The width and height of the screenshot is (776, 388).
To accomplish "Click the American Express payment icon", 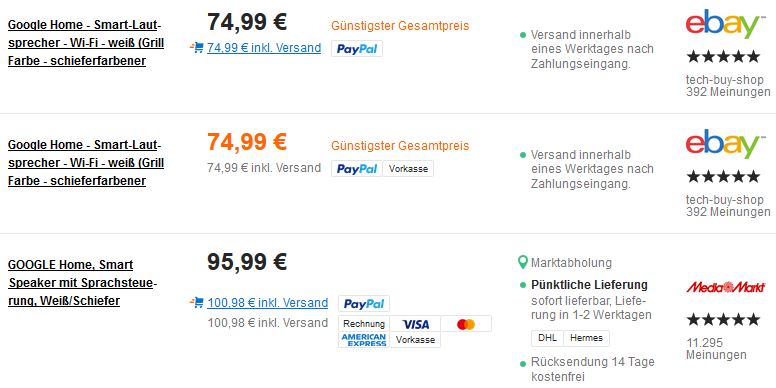I will pos(364,340).
